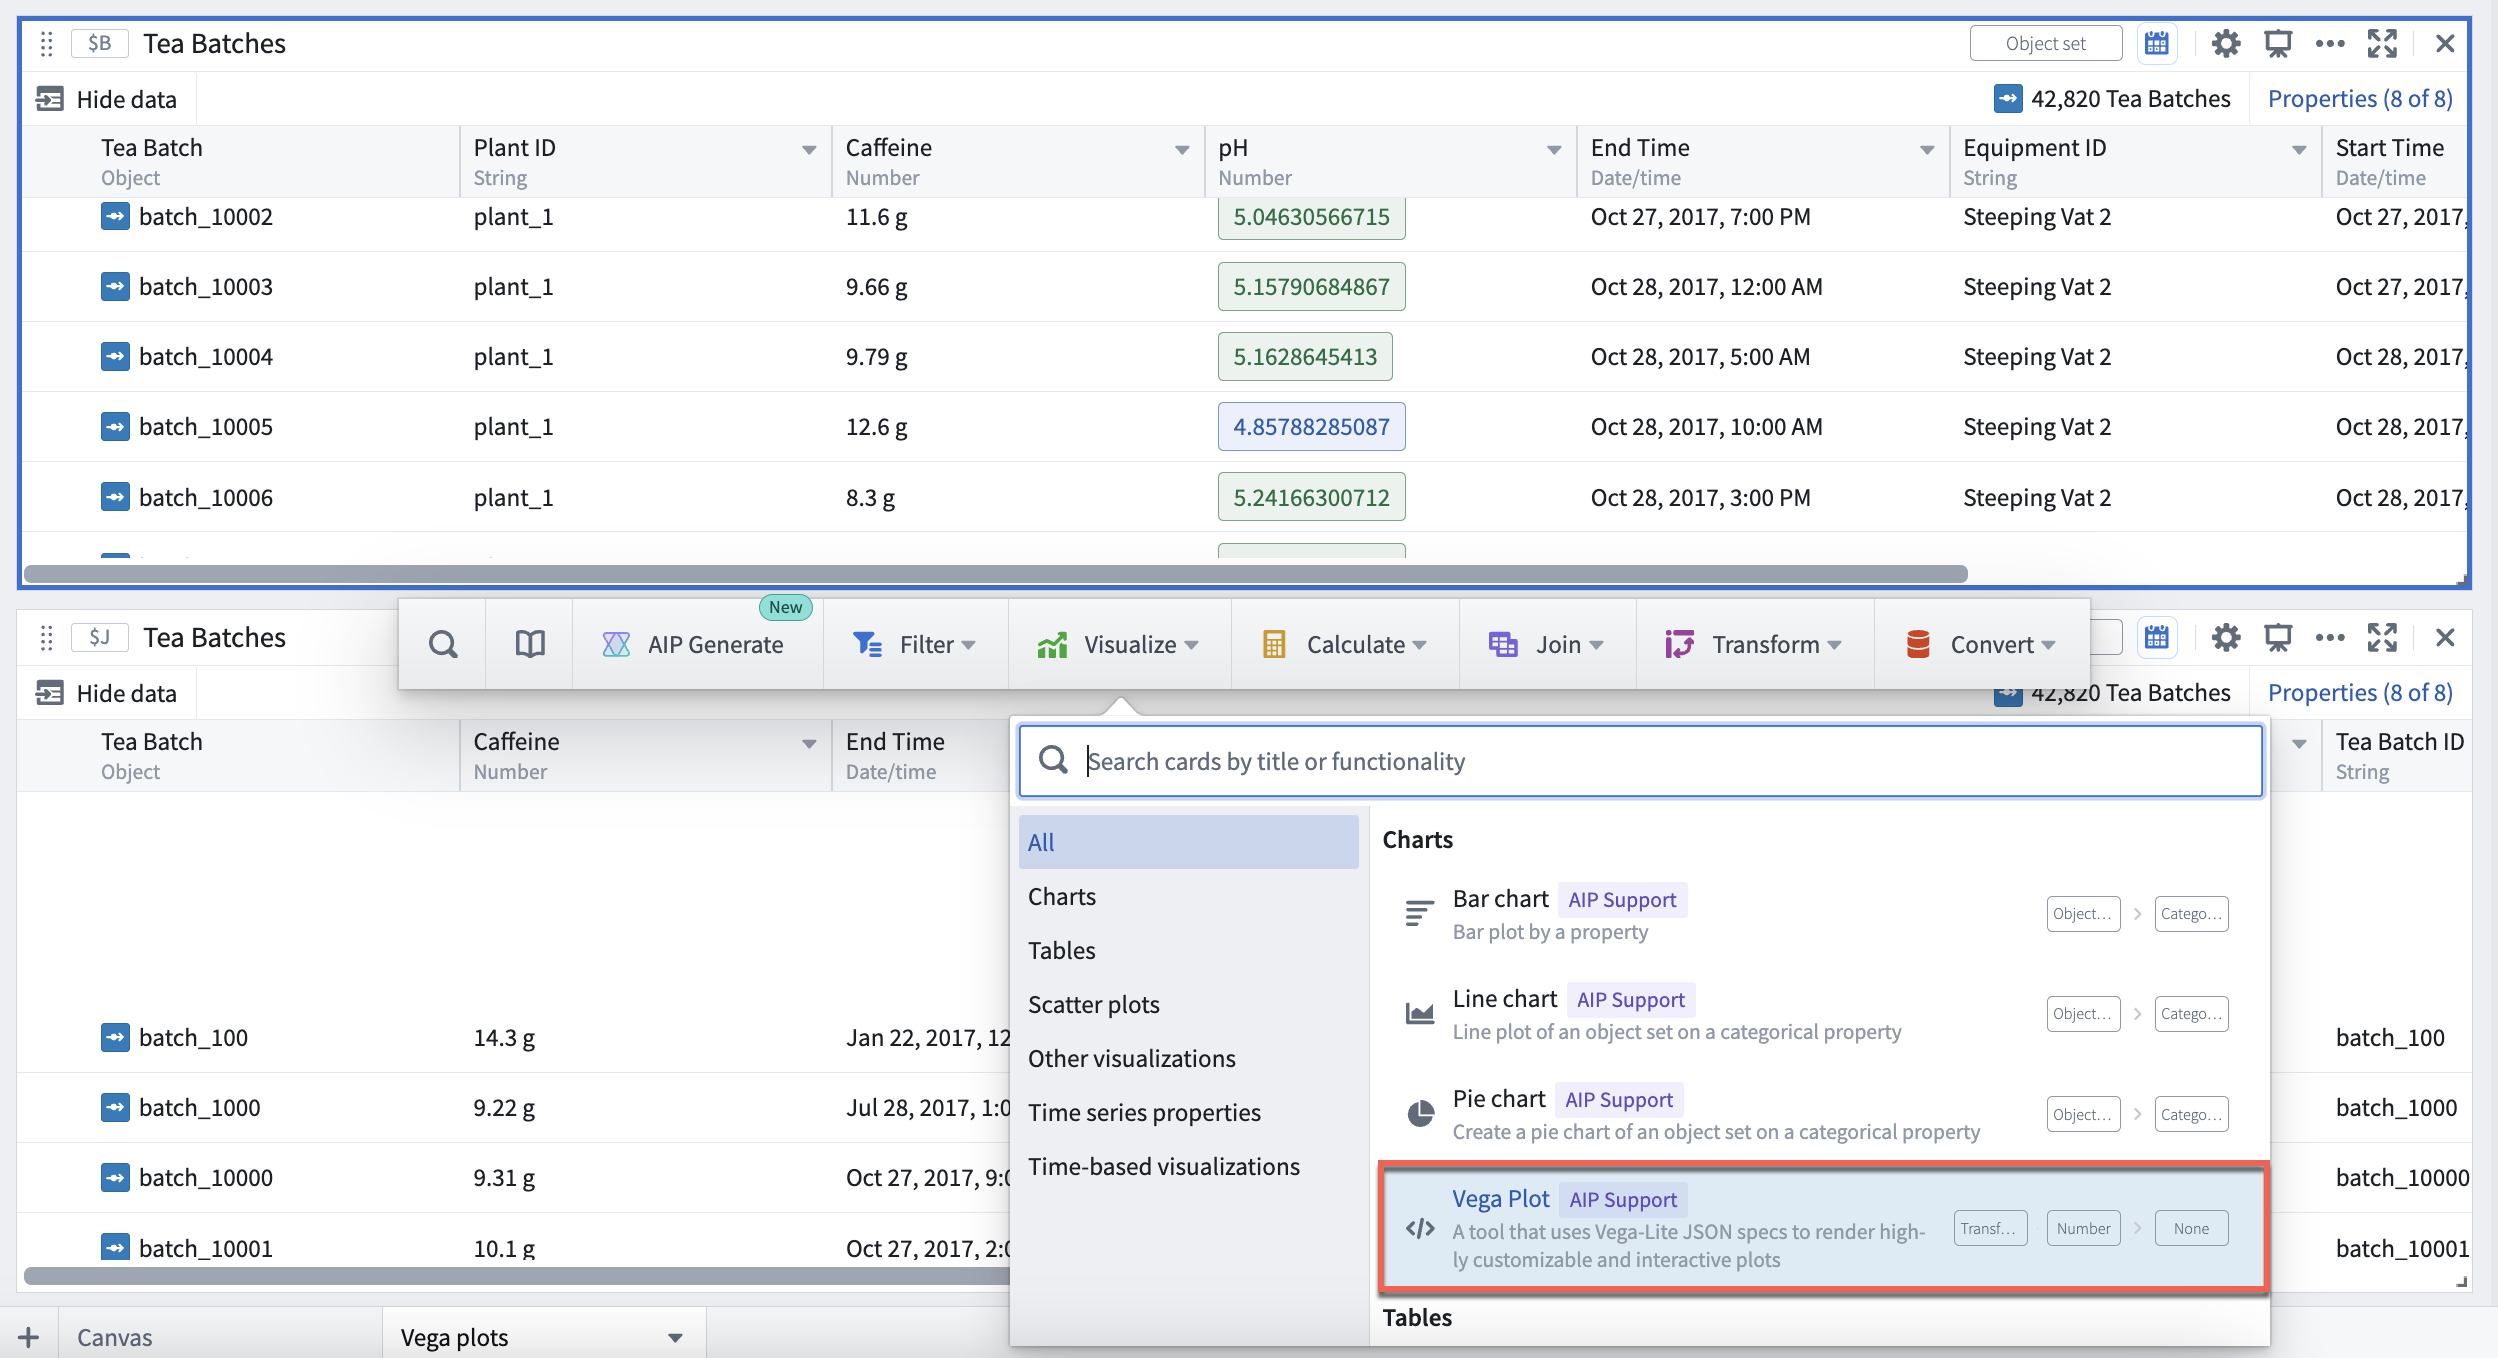Open settings gear in lower Tea Batches panel
The image size is (2498, 1358).
pos(2226,638)
